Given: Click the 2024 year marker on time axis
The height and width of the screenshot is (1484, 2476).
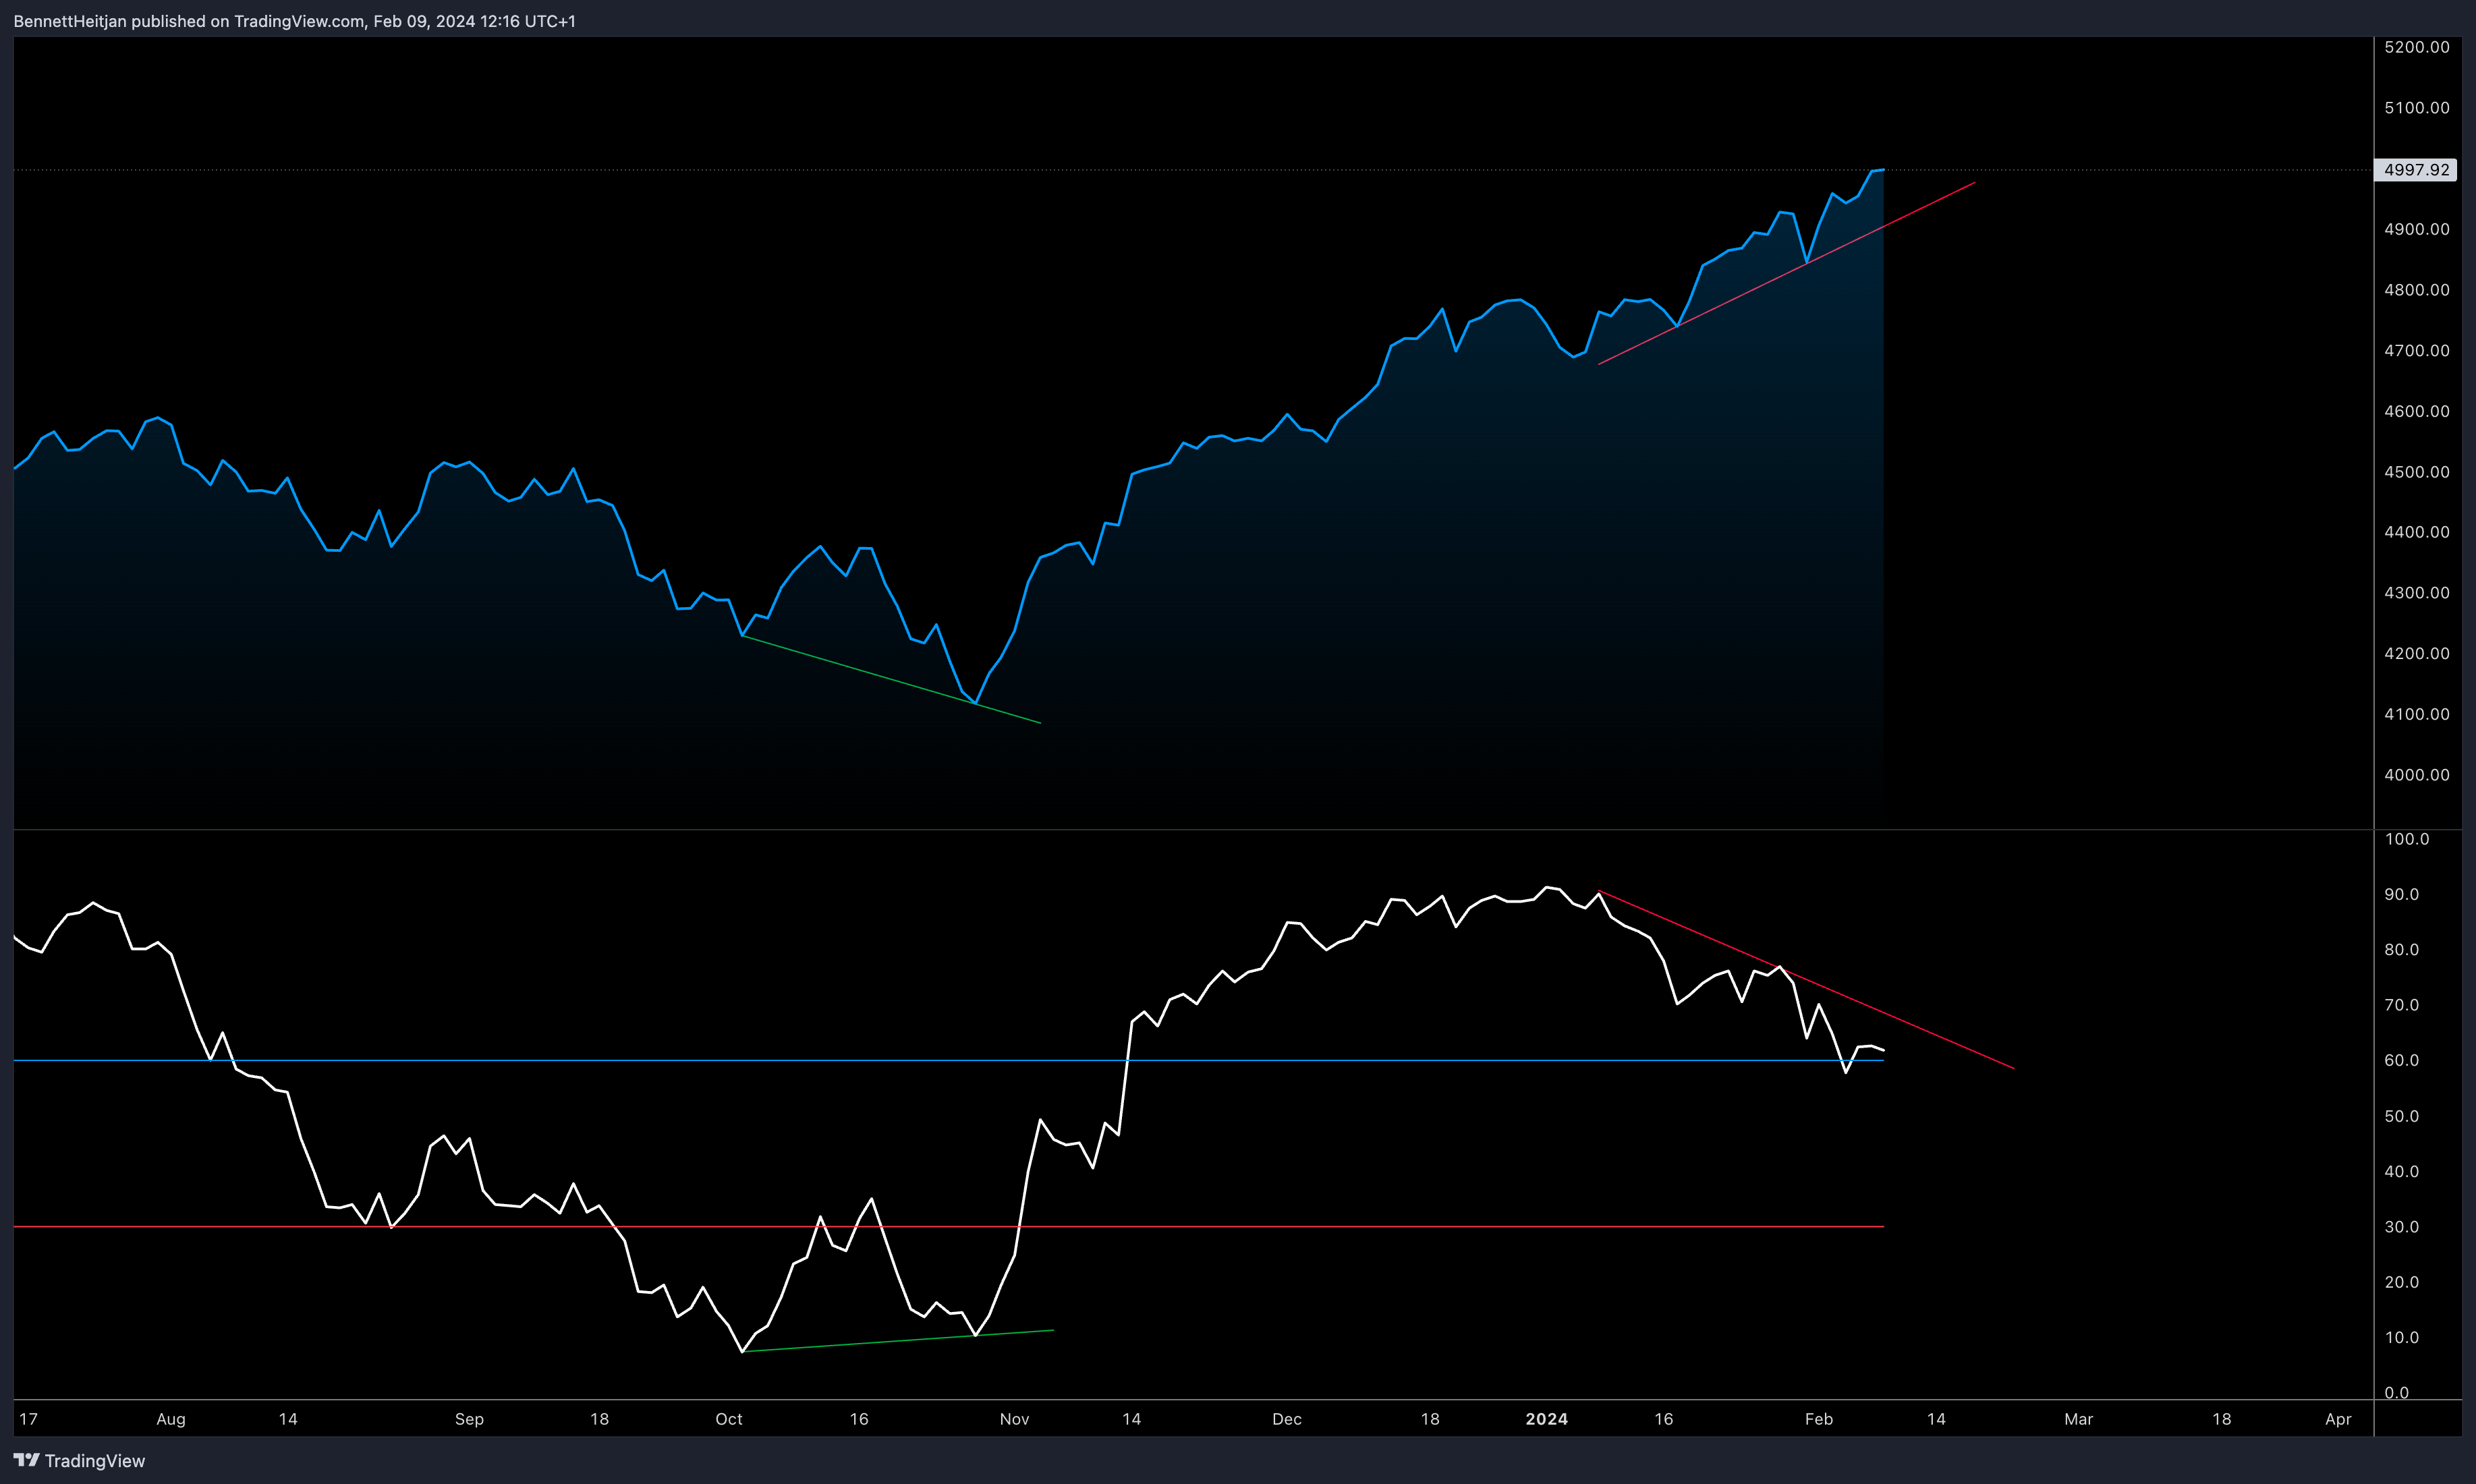Looking at the screenshot, I should (x=1546, y=1419).
